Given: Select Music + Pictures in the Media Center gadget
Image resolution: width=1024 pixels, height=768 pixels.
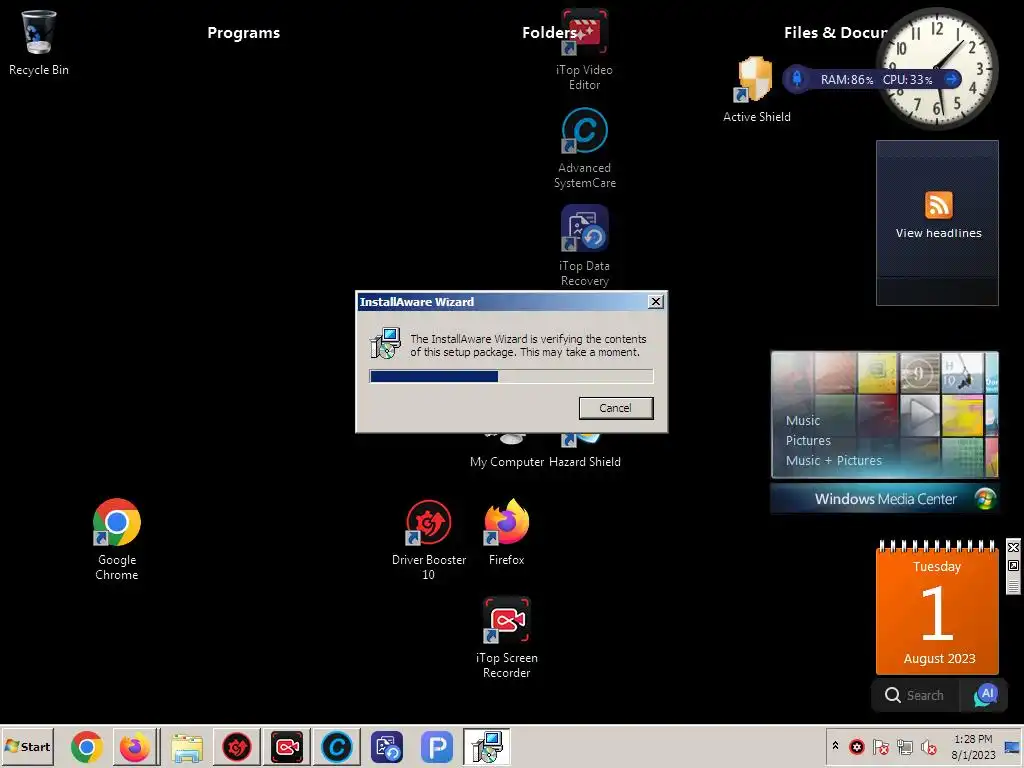Looking at the screenshot, I should [x=833, y=461].
